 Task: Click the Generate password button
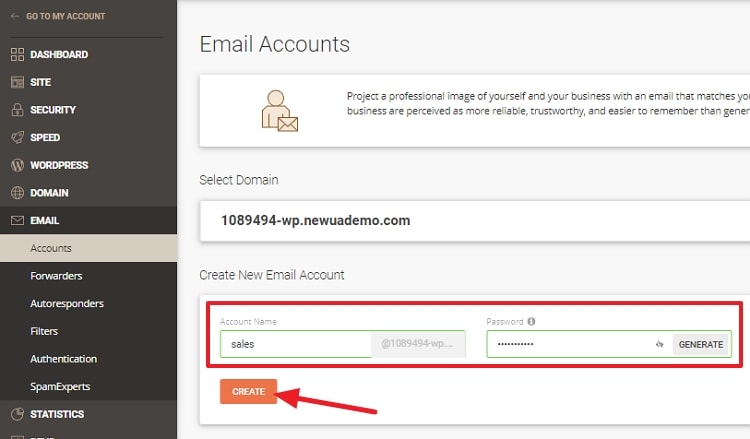pos(701,344)
